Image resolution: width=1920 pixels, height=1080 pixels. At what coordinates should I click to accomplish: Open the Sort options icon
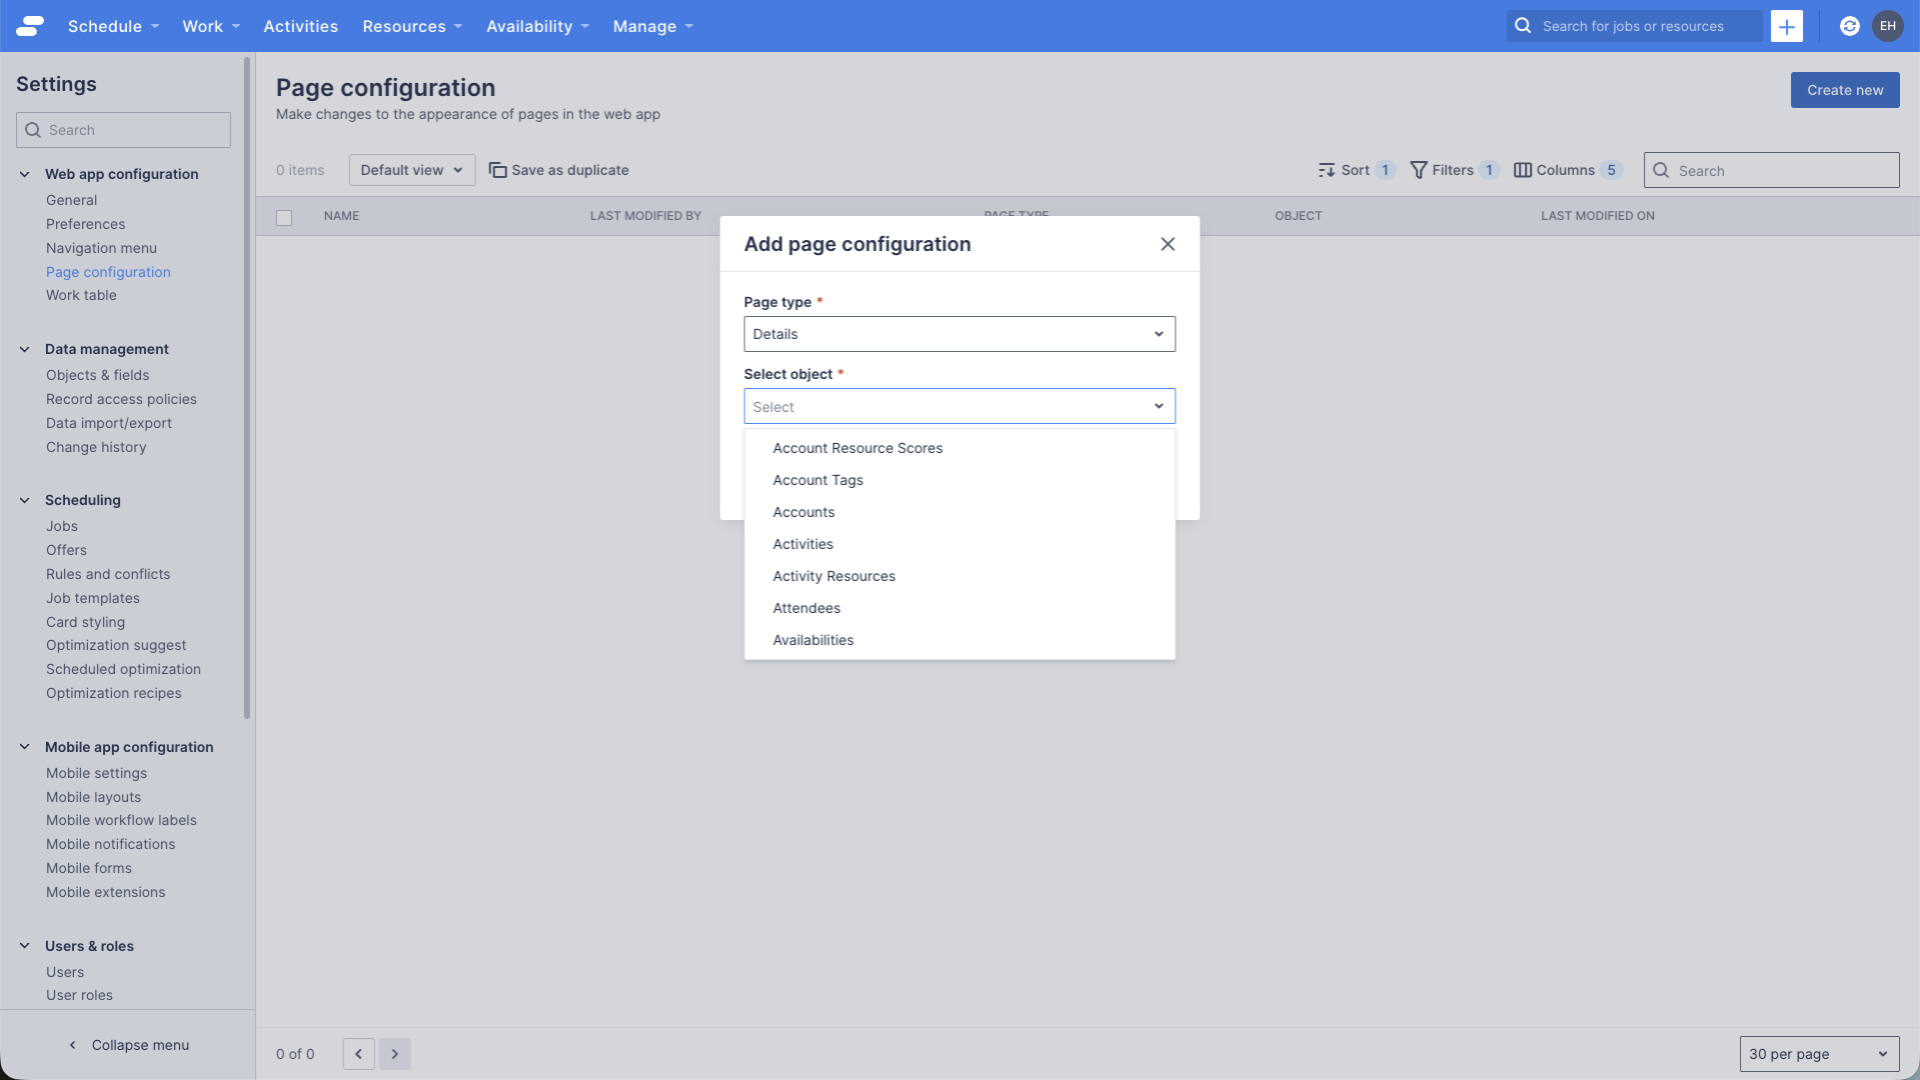tap(1327, 170)
